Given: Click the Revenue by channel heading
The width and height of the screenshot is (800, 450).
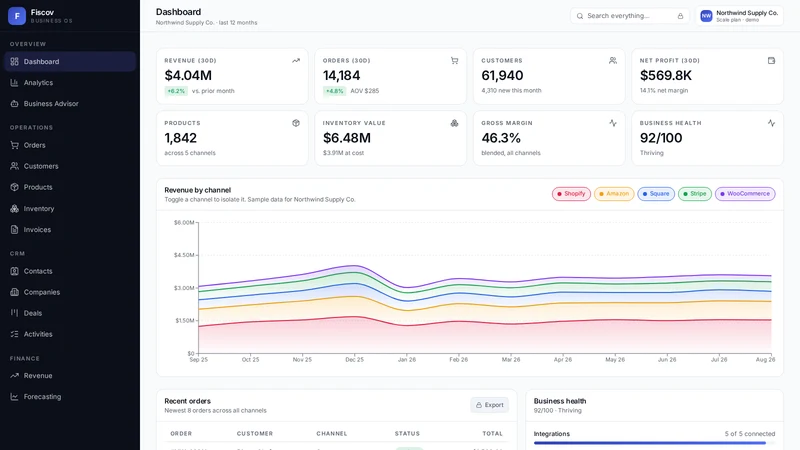Looking at the screenshot, I should coord(197,190).
